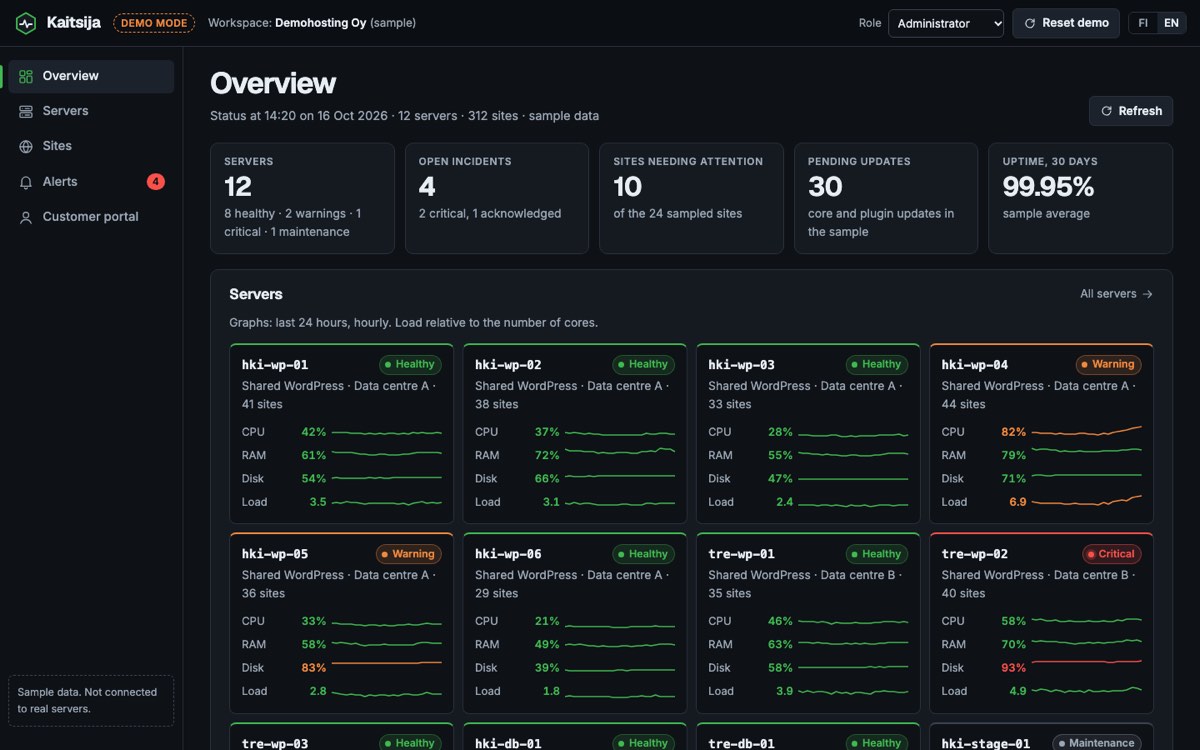Click the Pending updates card showing 30
The width and height of the screenshot is (1200, 750).
[885, 198]
